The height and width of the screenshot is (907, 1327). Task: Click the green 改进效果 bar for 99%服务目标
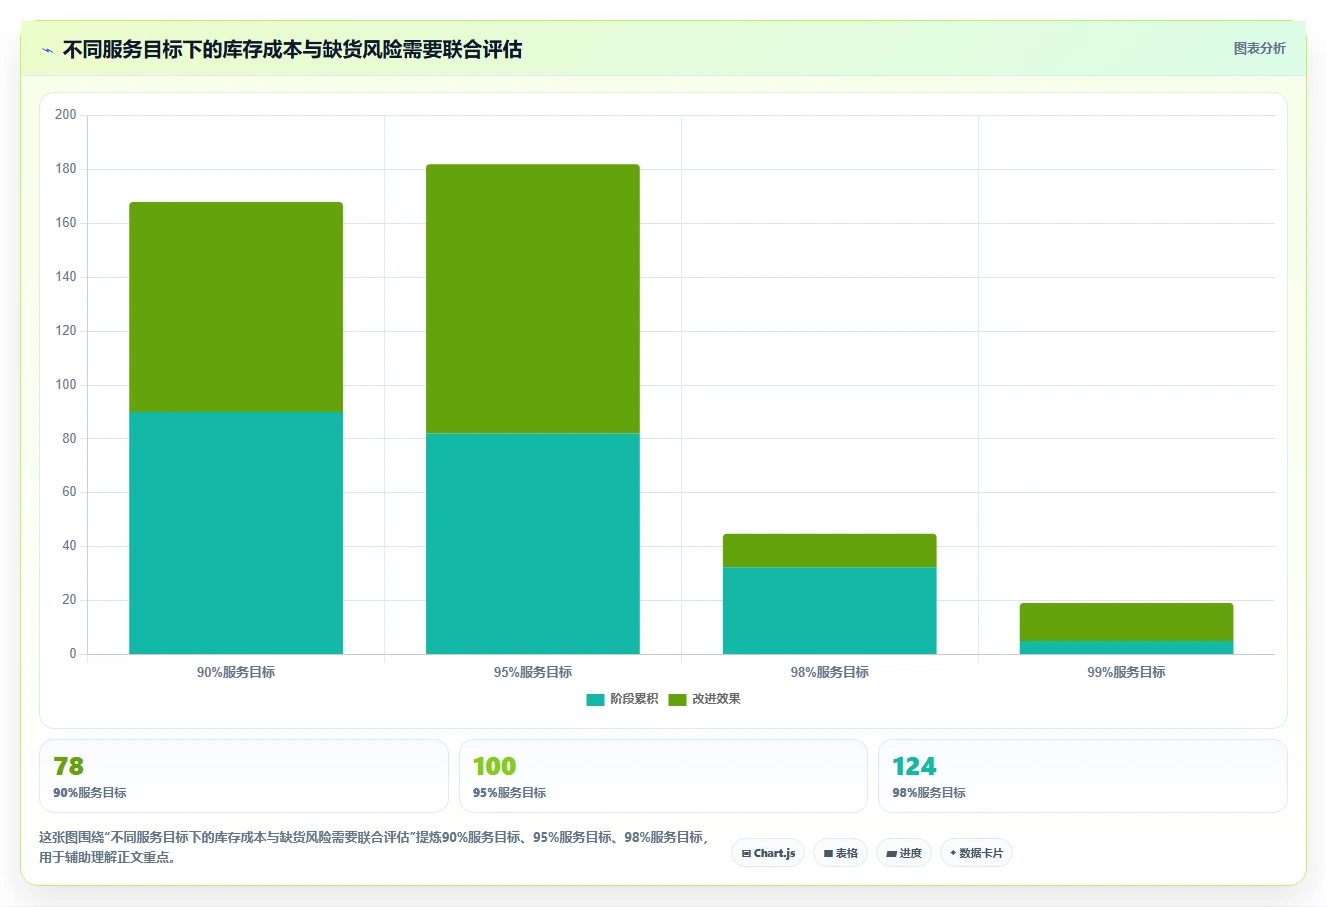click(1127, 622)
